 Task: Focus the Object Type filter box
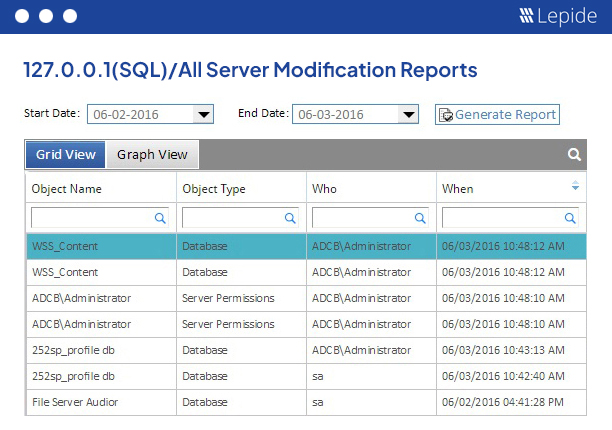(x=240, y=217)
